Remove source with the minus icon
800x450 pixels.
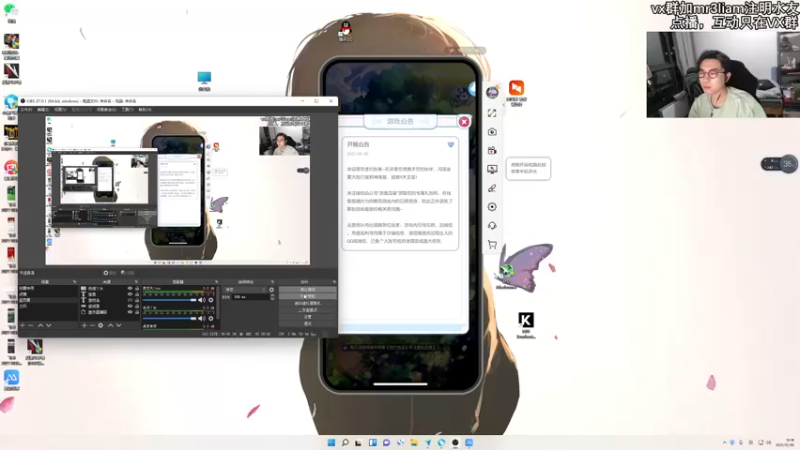click(x=92, y=326)
